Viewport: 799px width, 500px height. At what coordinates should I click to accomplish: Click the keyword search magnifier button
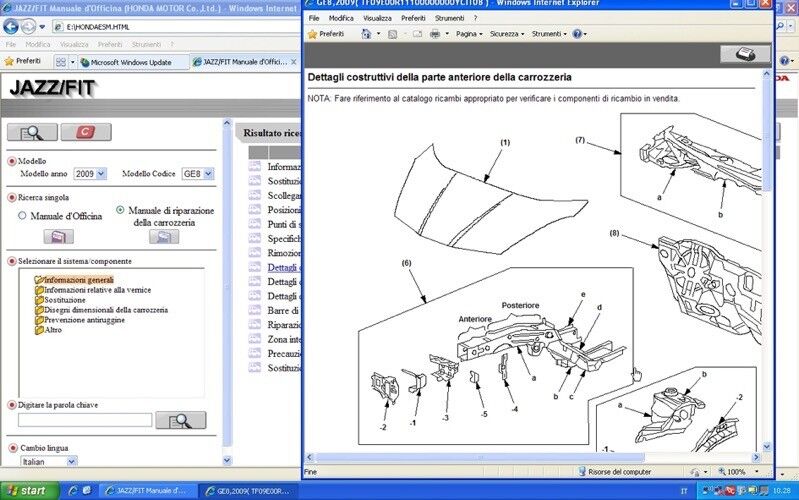tap(180, 420)
